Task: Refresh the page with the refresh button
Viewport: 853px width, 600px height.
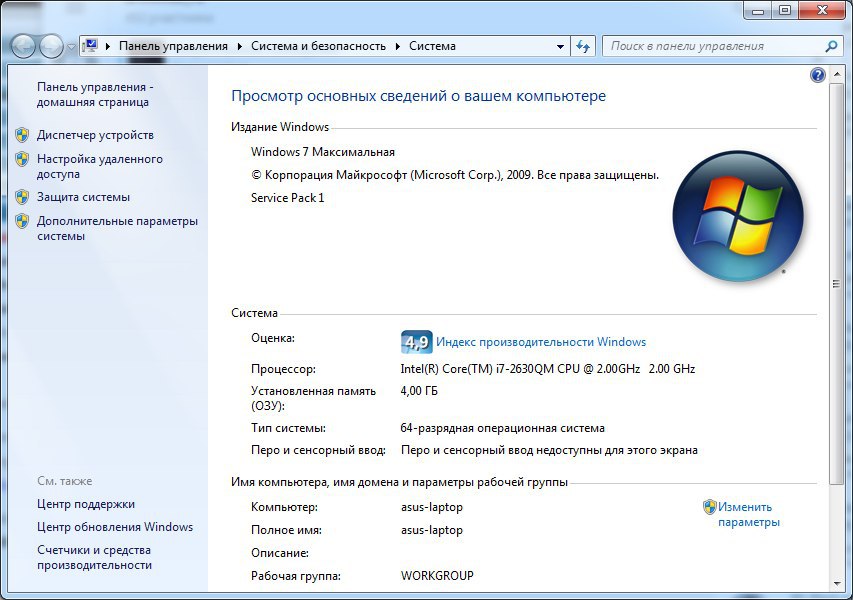Action: 583,46
